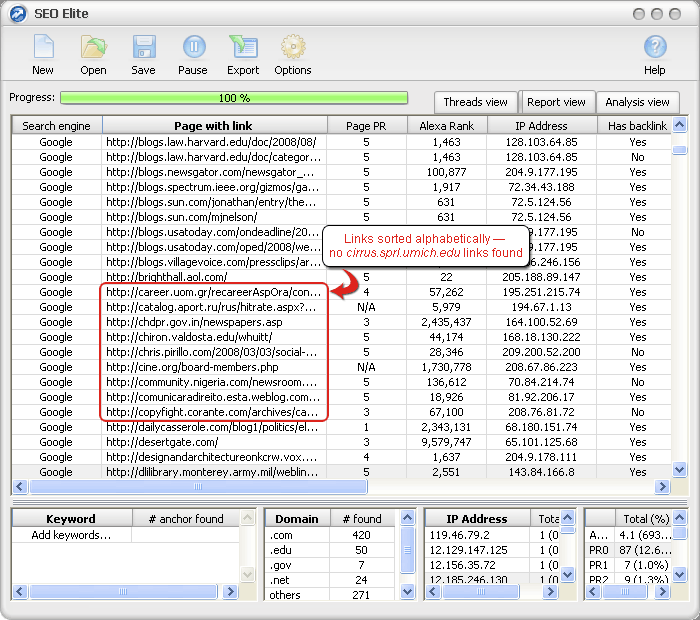Open a saved project with Open icon

pos(93,47)
